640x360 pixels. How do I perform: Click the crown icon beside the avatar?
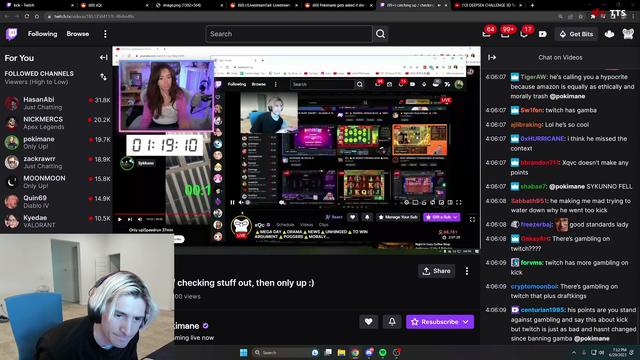pos(609,34)
